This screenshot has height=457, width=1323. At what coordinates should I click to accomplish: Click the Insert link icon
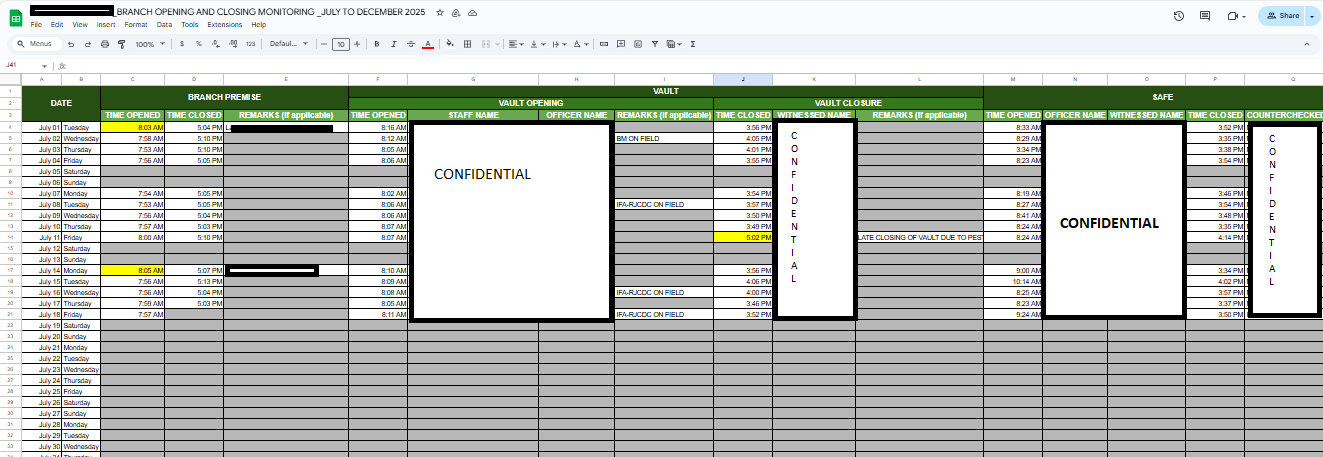point(603,44)
